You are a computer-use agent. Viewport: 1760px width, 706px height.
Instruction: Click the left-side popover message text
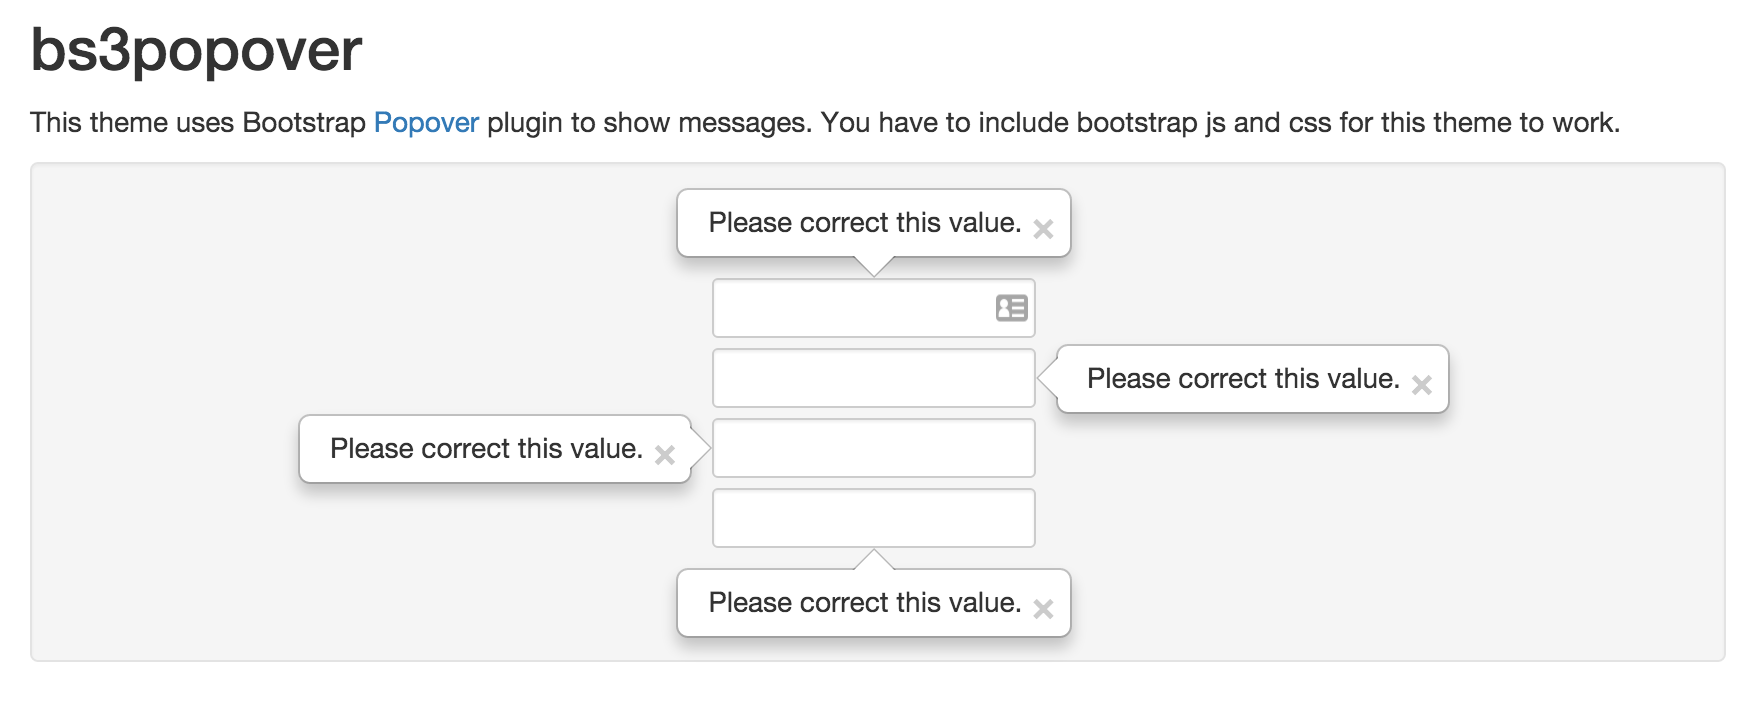point(486,449)
